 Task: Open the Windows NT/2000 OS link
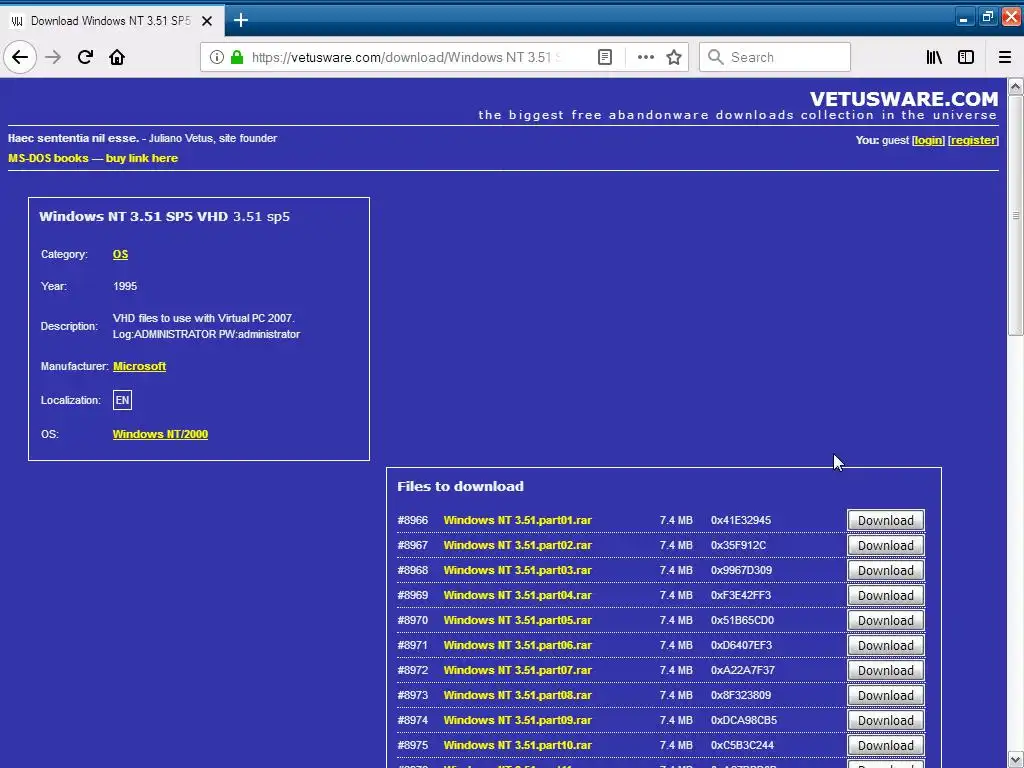tap(160, 434)
